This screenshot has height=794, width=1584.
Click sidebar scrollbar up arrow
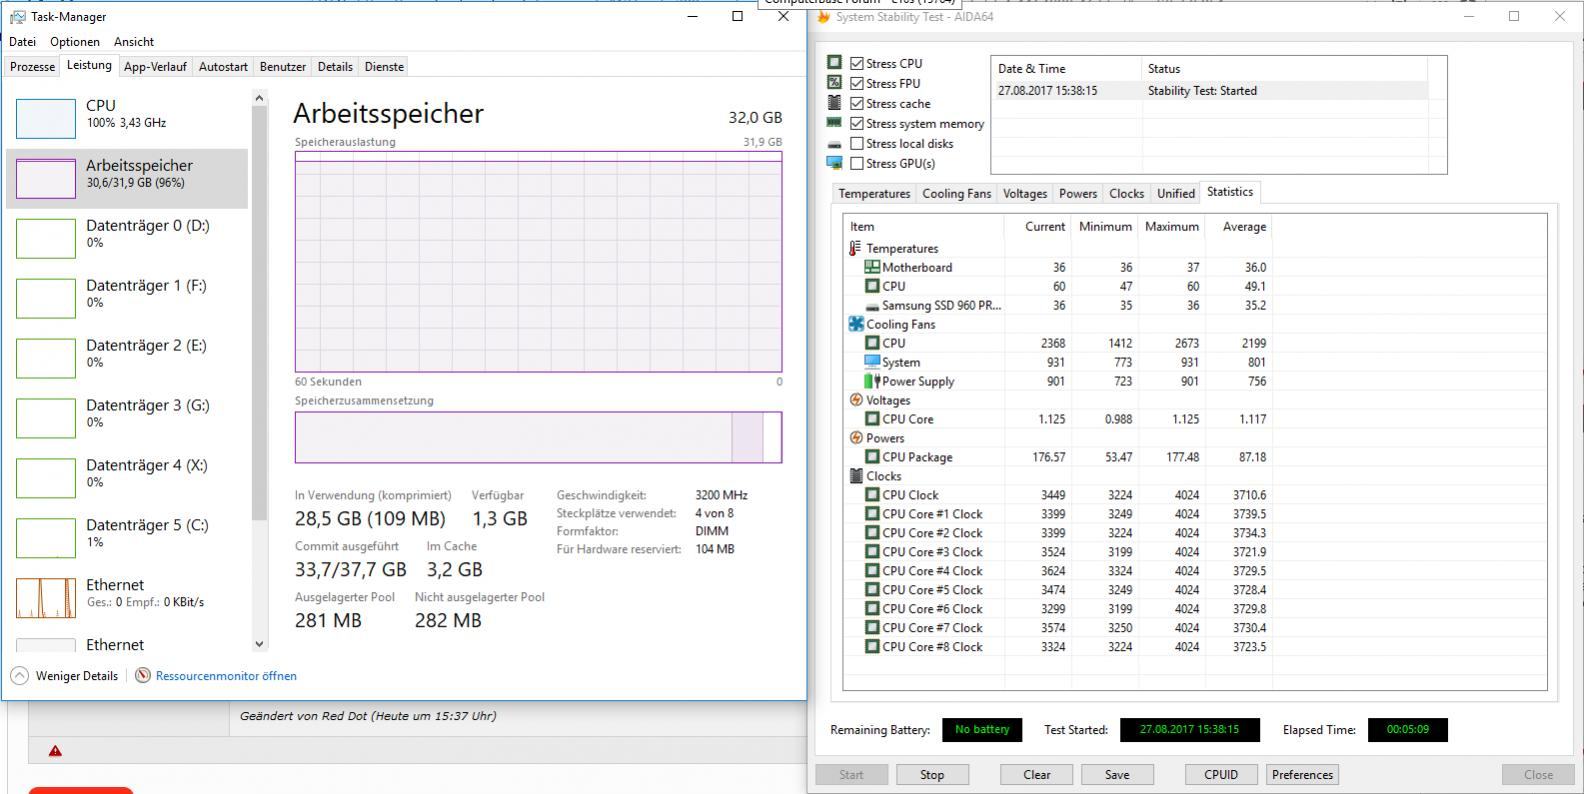pyautogui.click(x=259, y=98)
